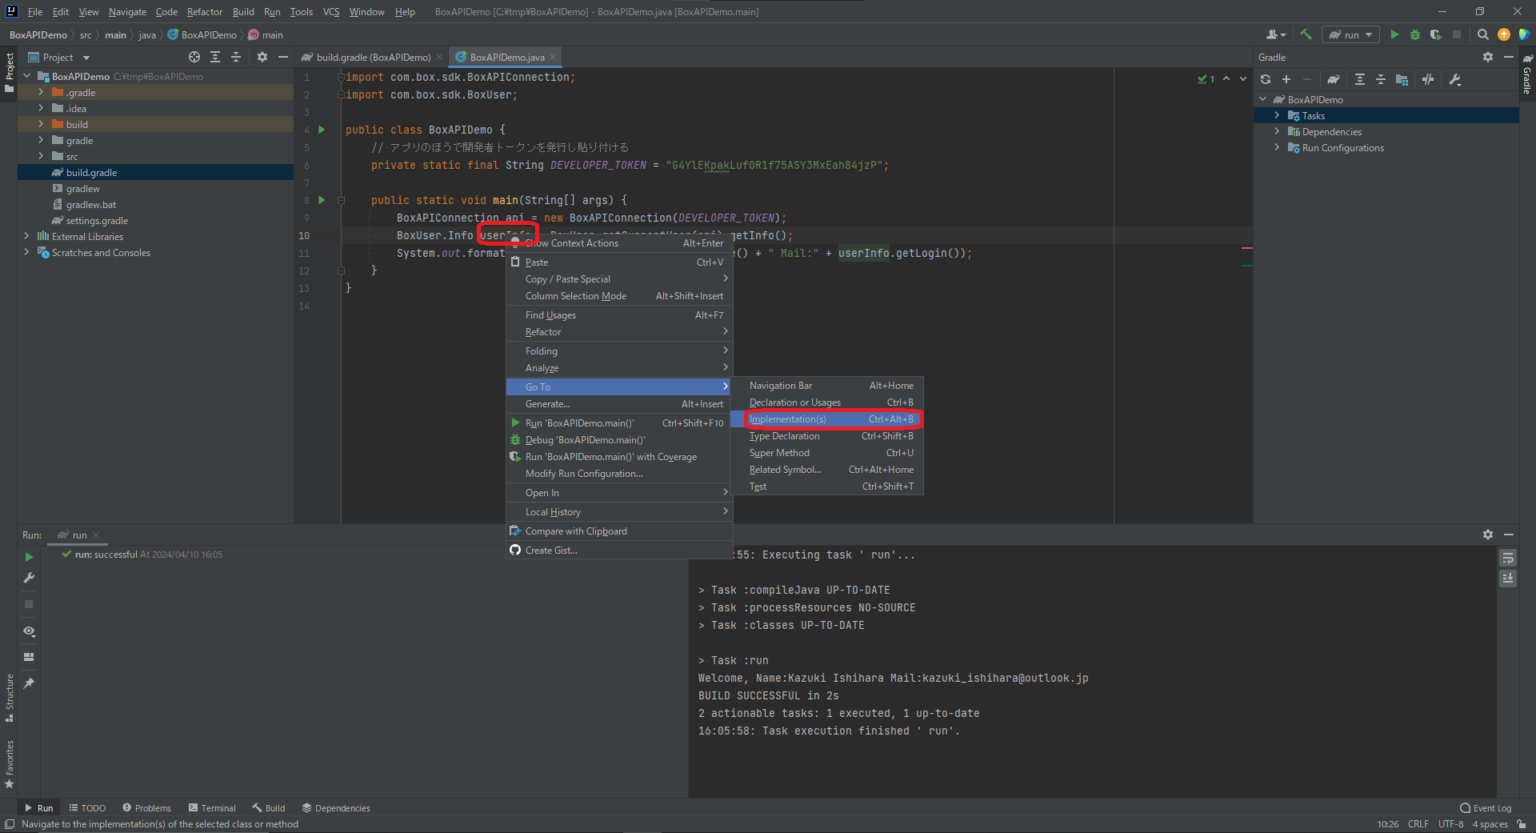The width and height of the screenshot is (1536, 833).
Task: Collapse all nodes in the Gradle panel
Action: [1380, 79]
